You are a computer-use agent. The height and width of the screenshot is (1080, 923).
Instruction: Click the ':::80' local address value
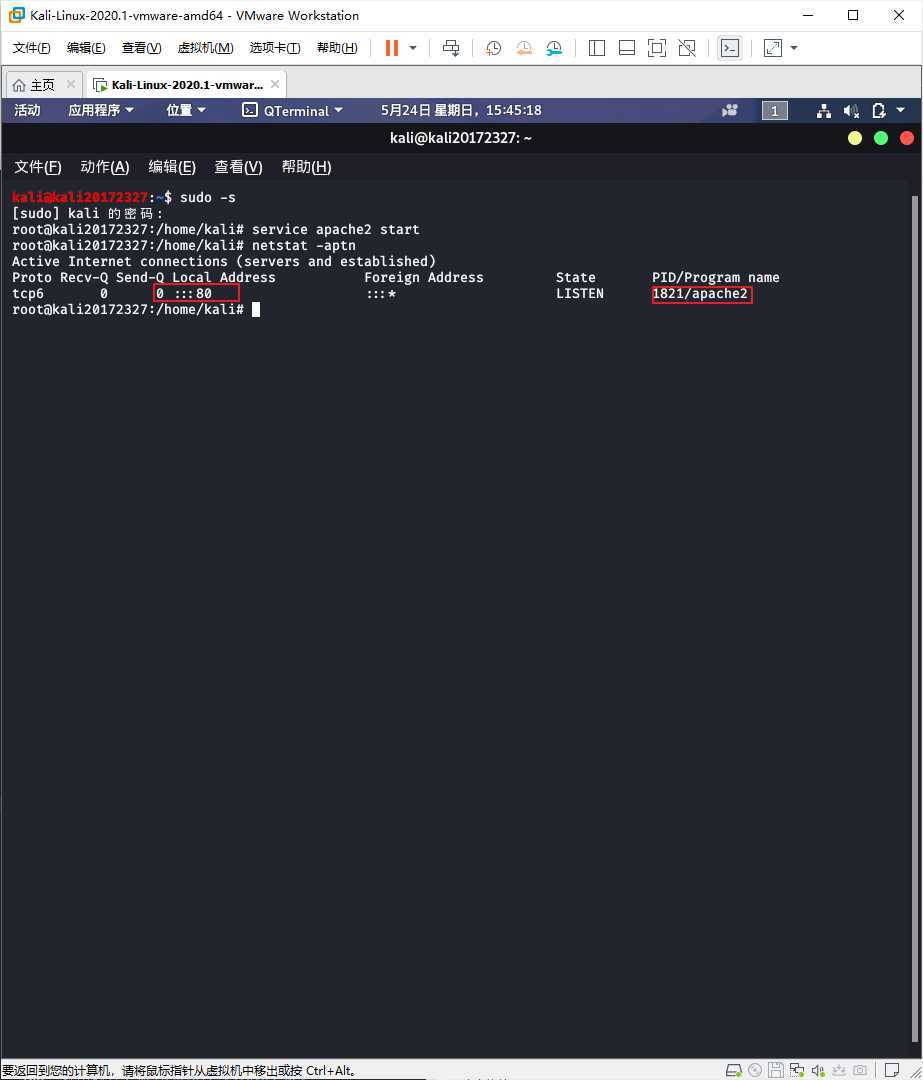point(193,293)
